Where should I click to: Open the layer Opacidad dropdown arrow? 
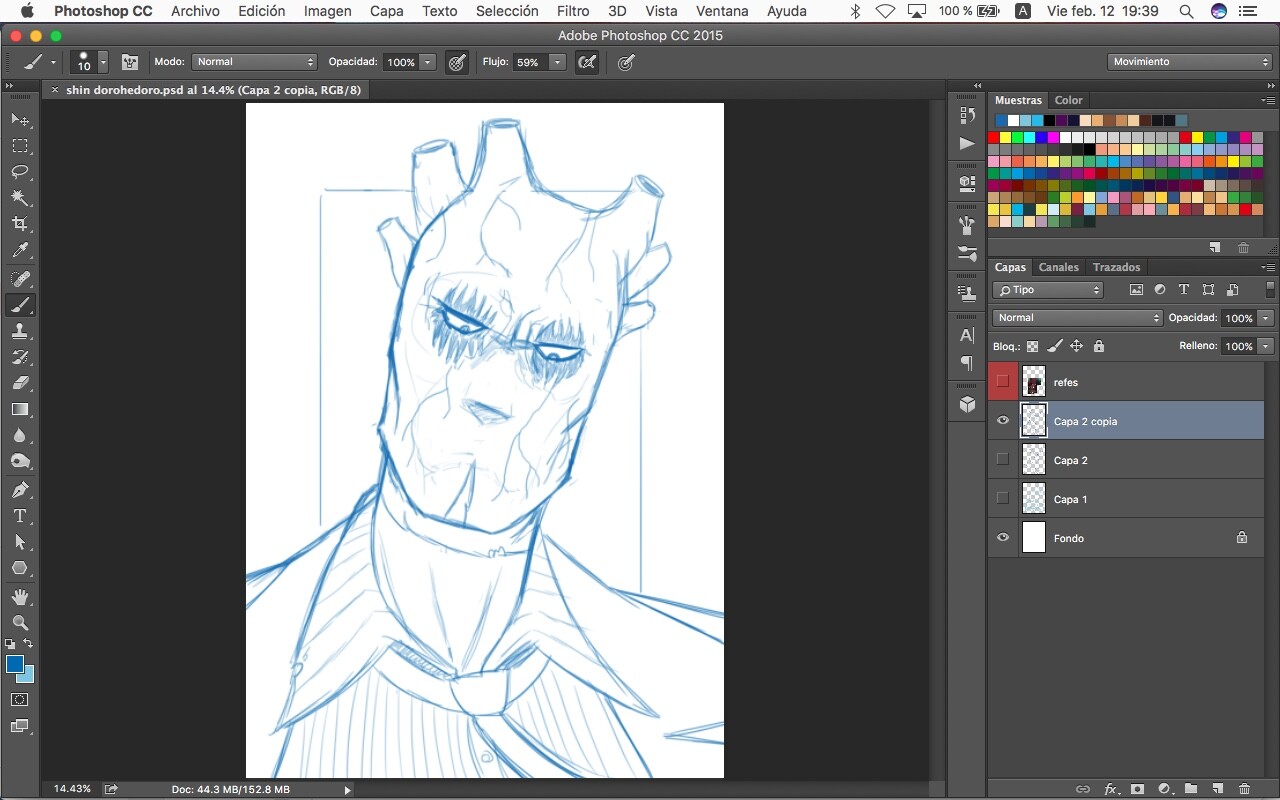(1266, 318)
